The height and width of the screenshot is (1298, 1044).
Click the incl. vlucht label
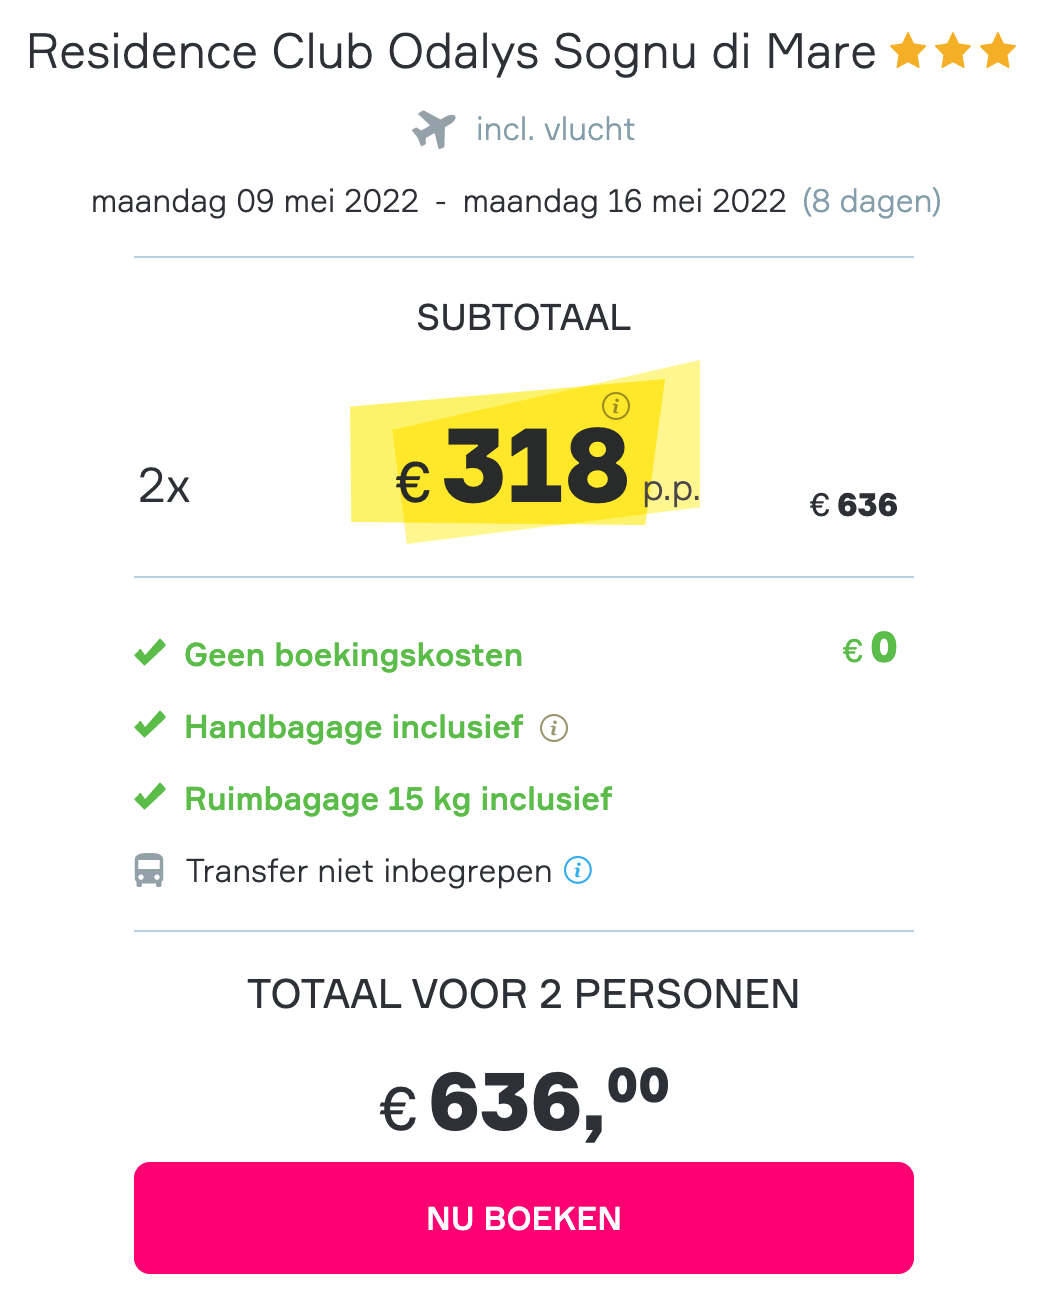(x=555, y=129)
